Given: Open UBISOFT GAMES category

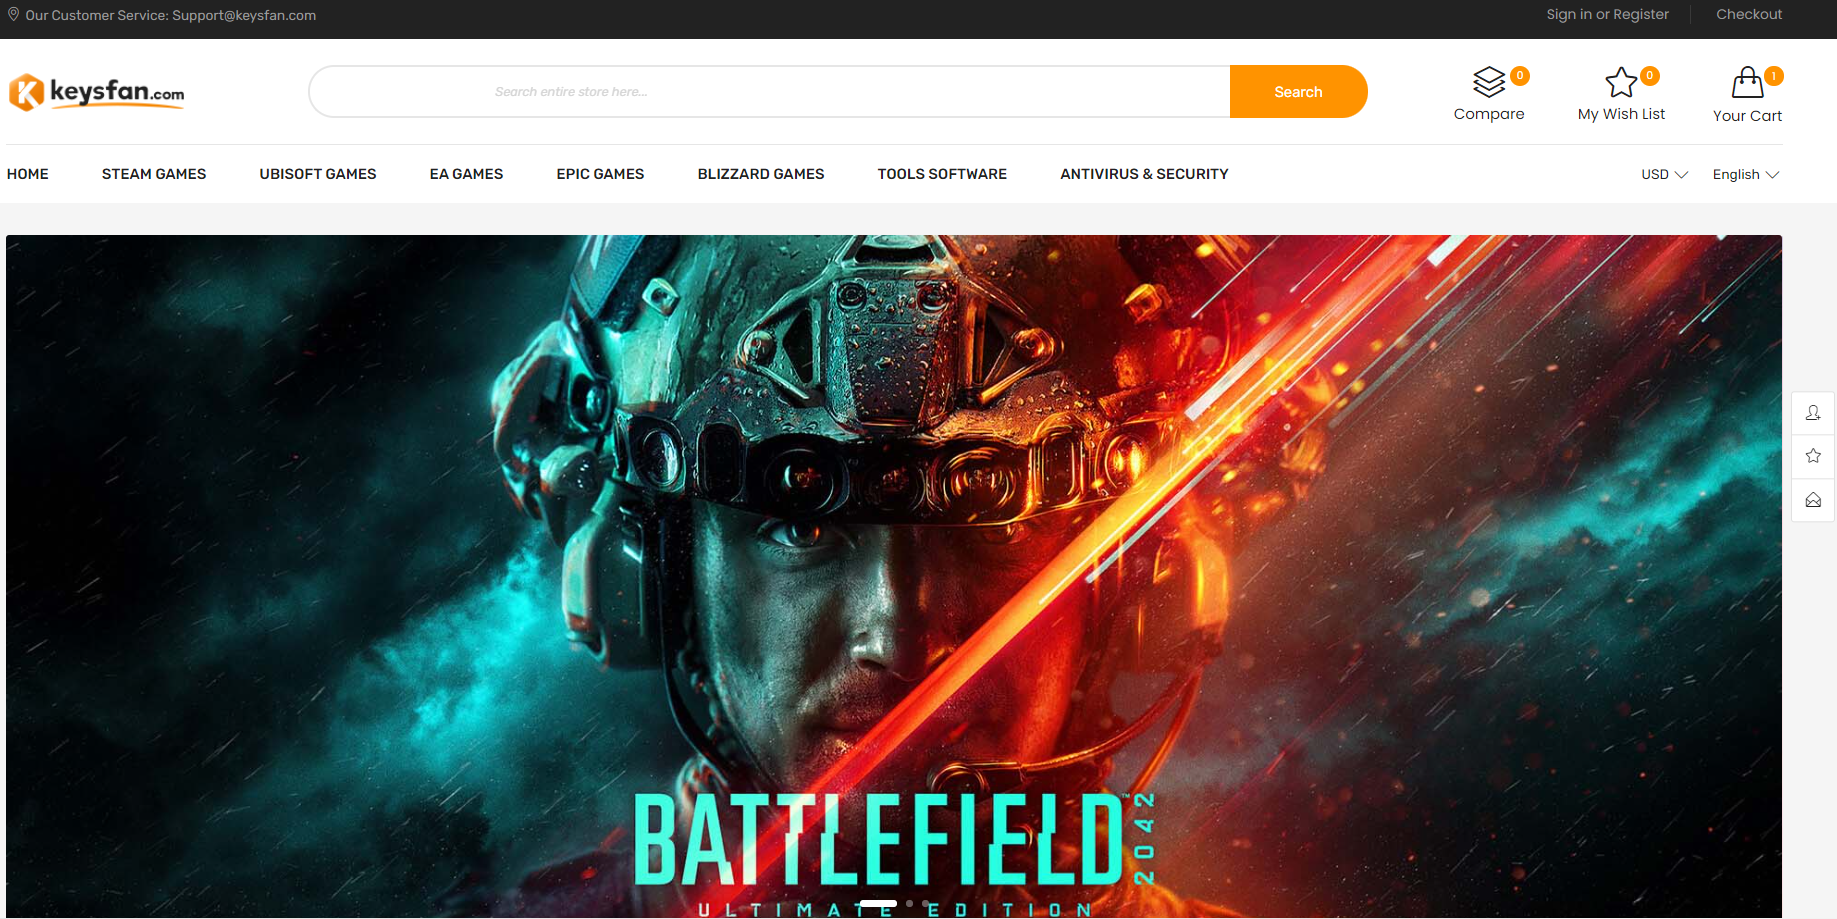Looking at the screenshot, I should pos(318,174).
